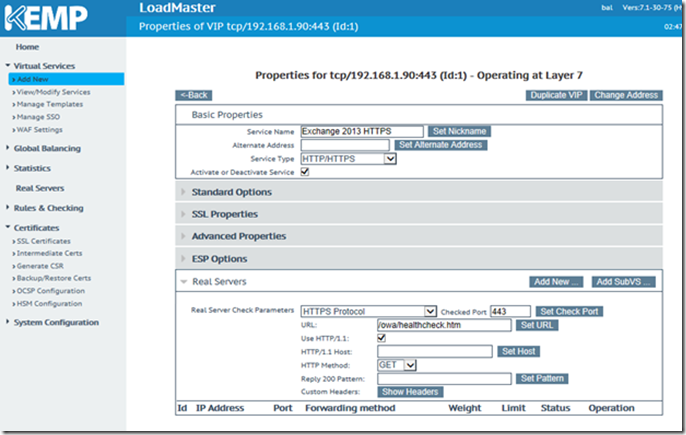Viewport: 686px width, 435px height.
Task: Open Generate CSR
Action: click(x=40, y=266)
